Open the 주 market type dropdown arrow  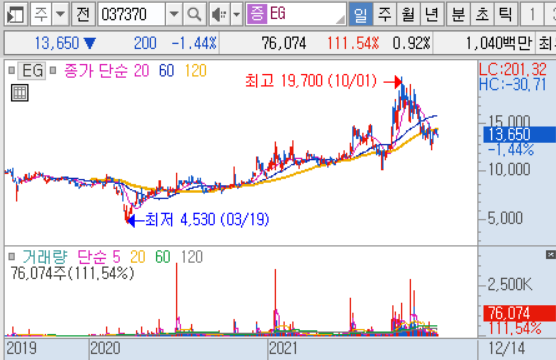point(61,15)
